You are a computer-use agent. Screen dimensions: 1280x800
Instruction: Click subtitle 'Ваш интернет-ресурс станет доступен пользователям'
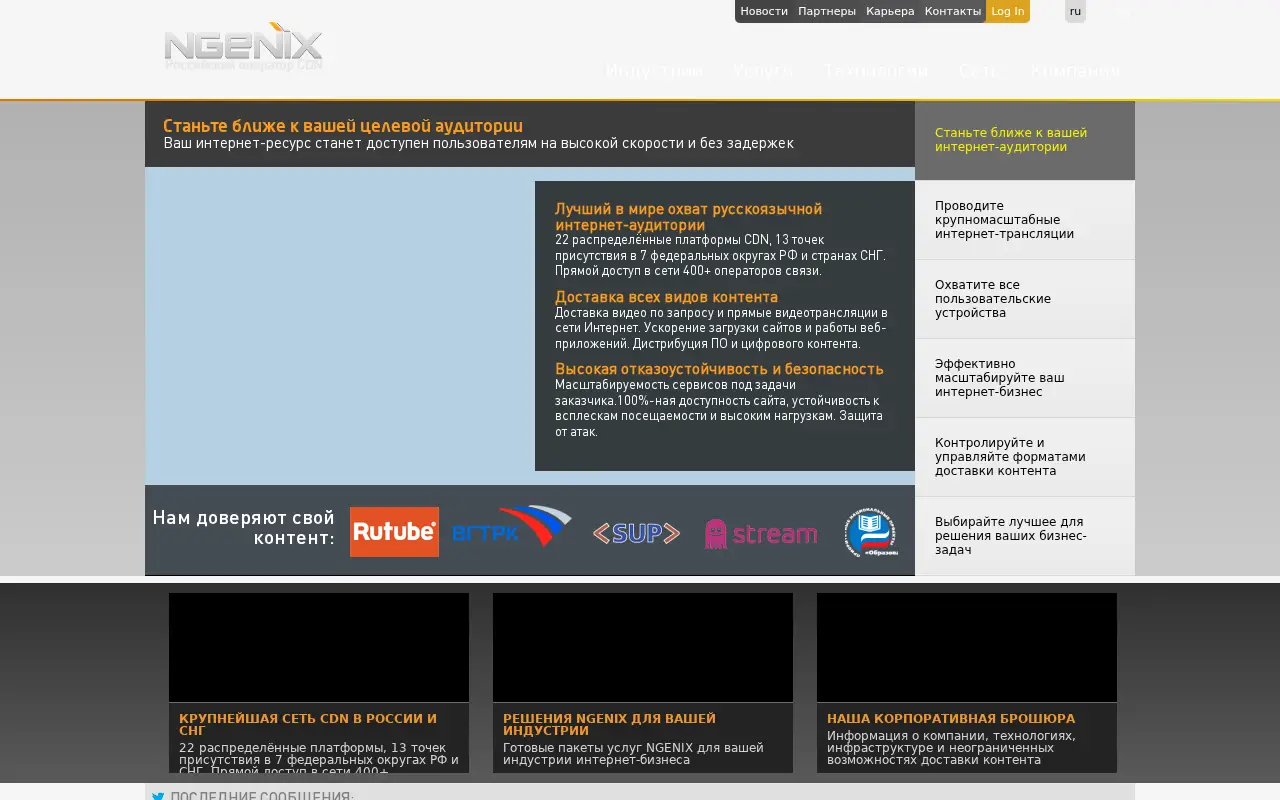pos(479,143)
